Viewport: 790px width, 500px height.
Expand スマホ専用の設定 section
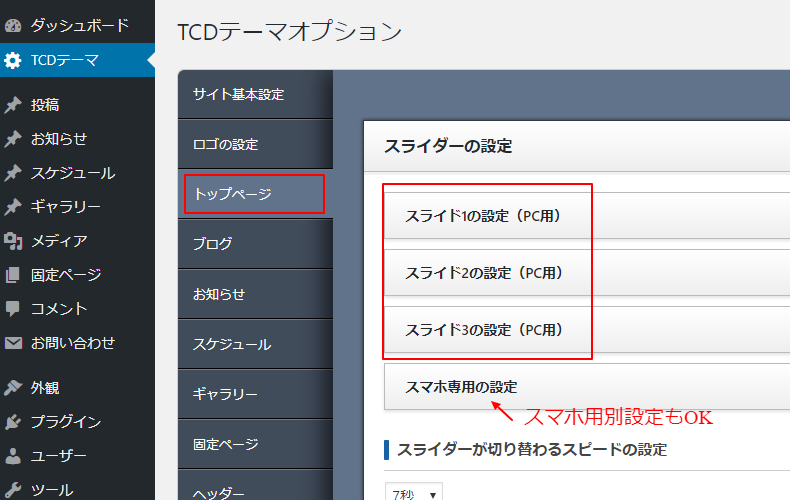(x=587, y=387)
